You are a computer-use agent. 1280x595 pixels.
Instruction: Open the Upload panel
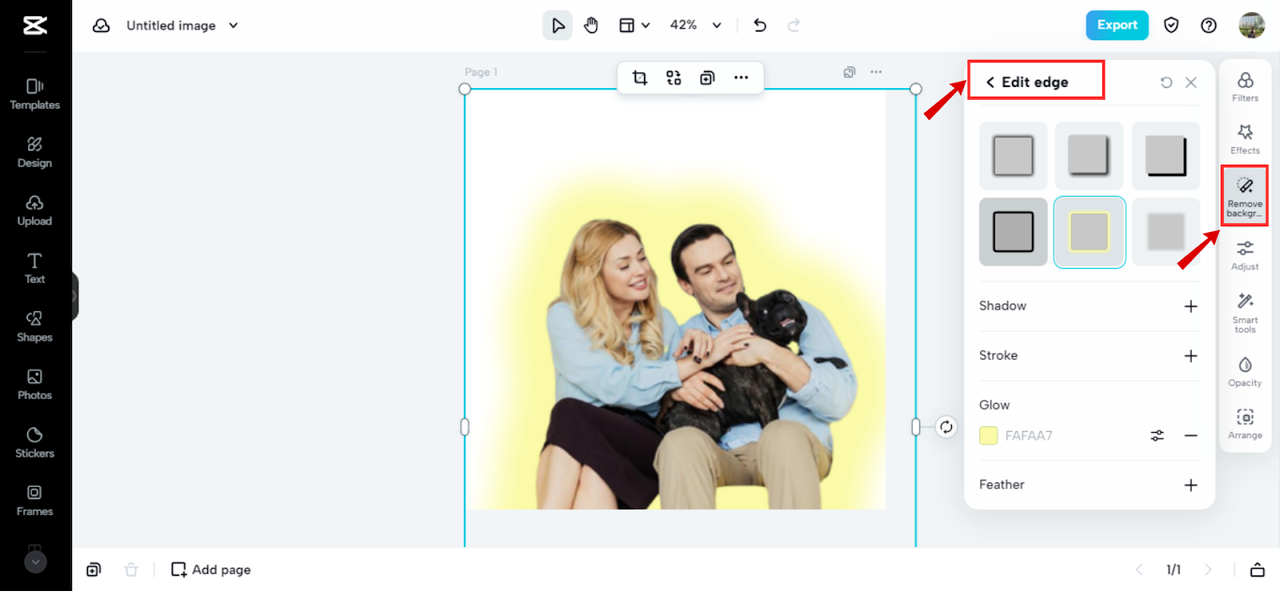[35, 210]
